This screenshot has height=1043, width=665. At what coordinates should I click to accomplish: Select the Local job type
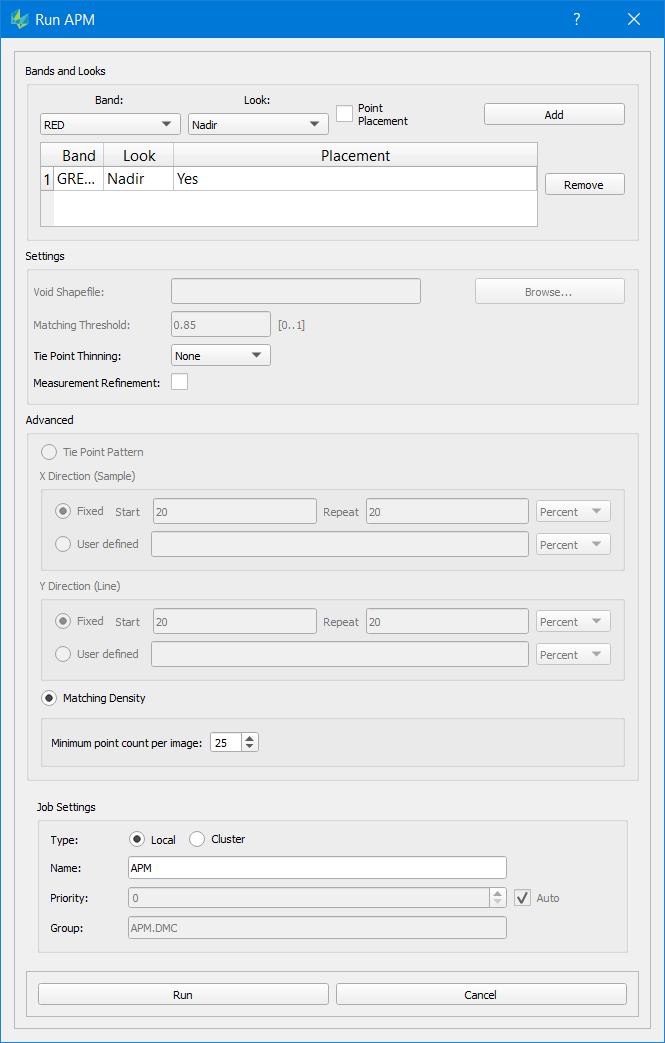point(137,839)
